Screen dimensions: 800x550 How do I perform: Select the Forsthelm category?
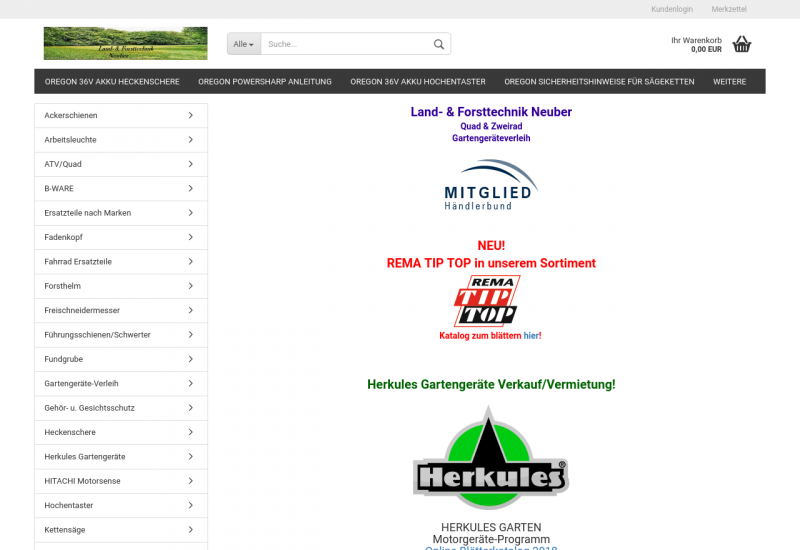[62, 286]
